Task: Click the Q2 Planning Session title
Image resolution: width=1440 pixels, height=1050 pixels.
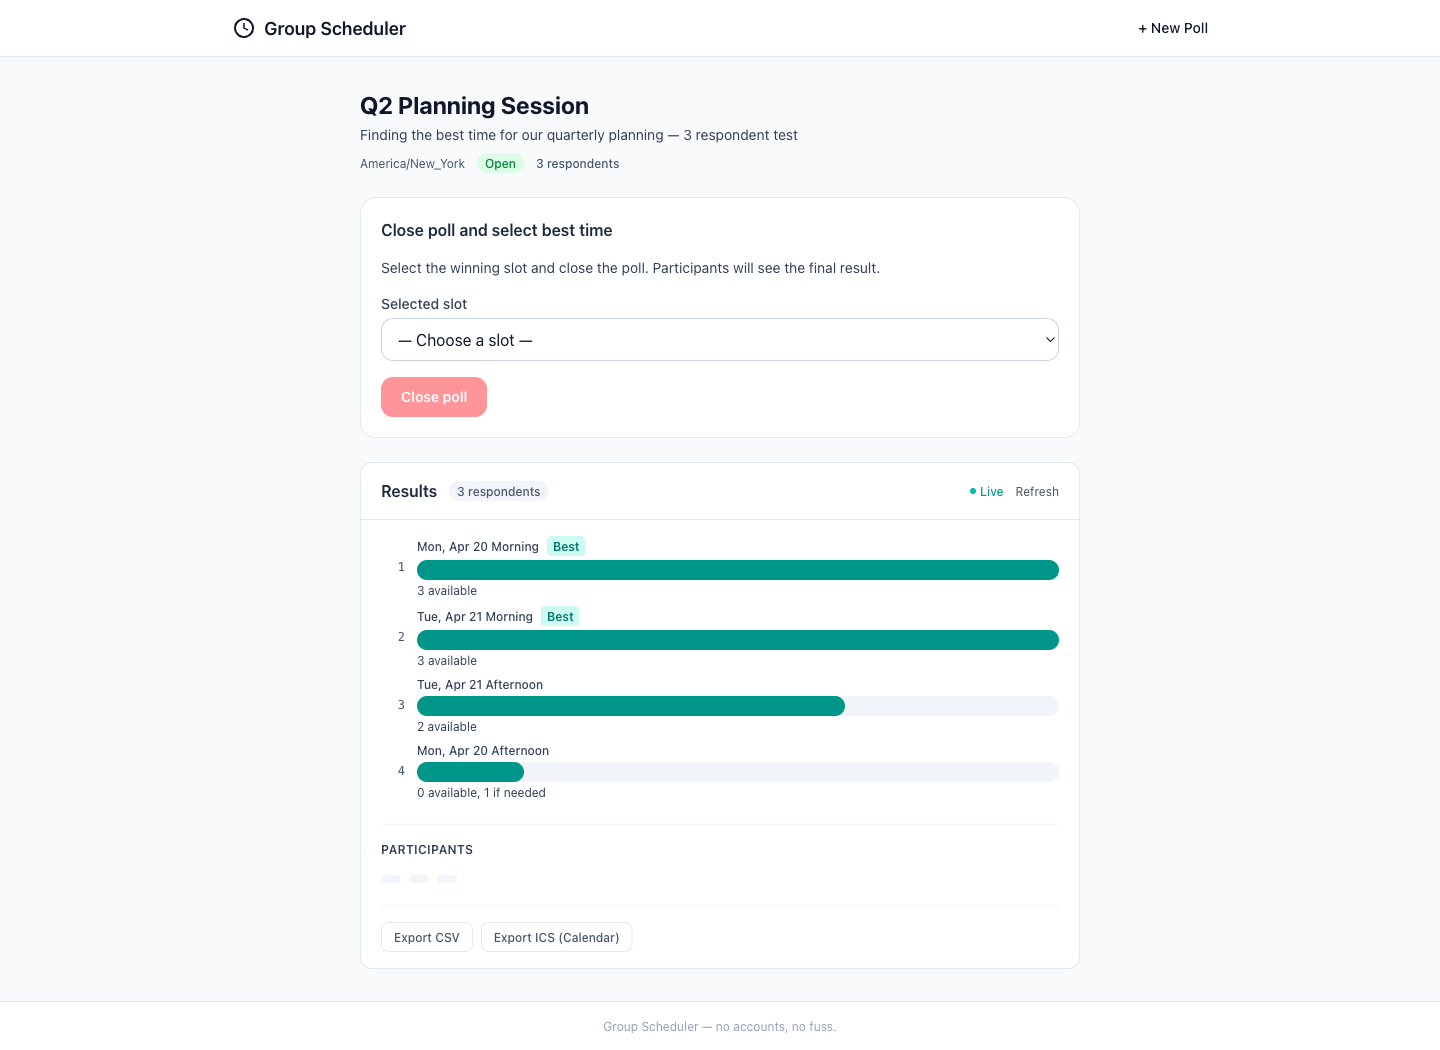Action: pyautogui.click(x=474, y=106)
